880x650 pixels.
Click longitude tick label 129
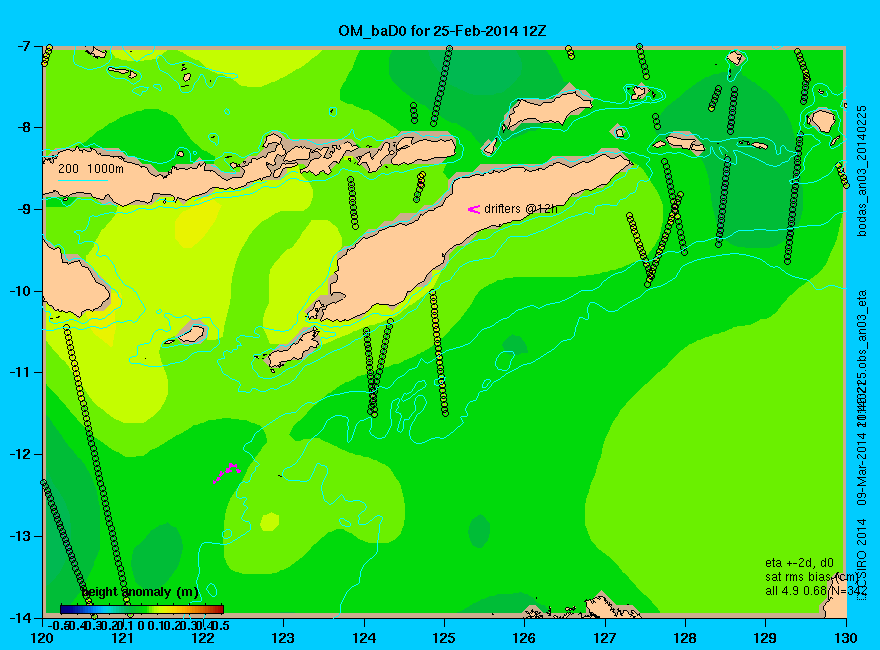pyautogui.click(x=766, y=638)
